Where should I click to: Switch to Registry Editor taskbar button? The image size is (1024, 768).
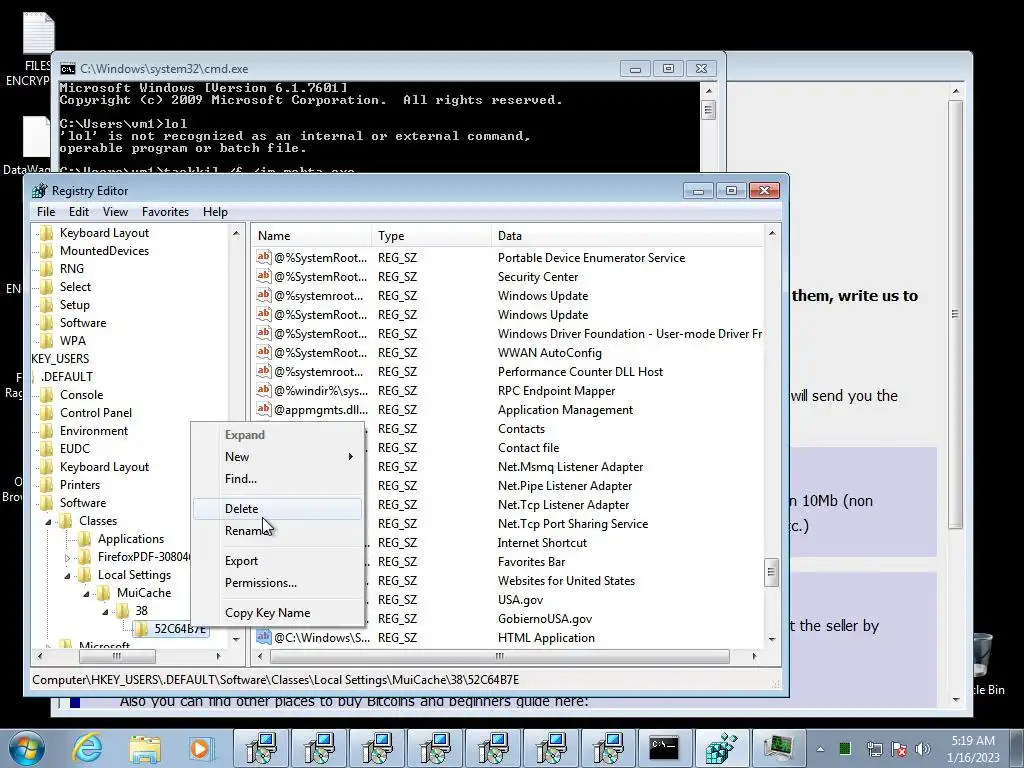(x=721, y=748)
